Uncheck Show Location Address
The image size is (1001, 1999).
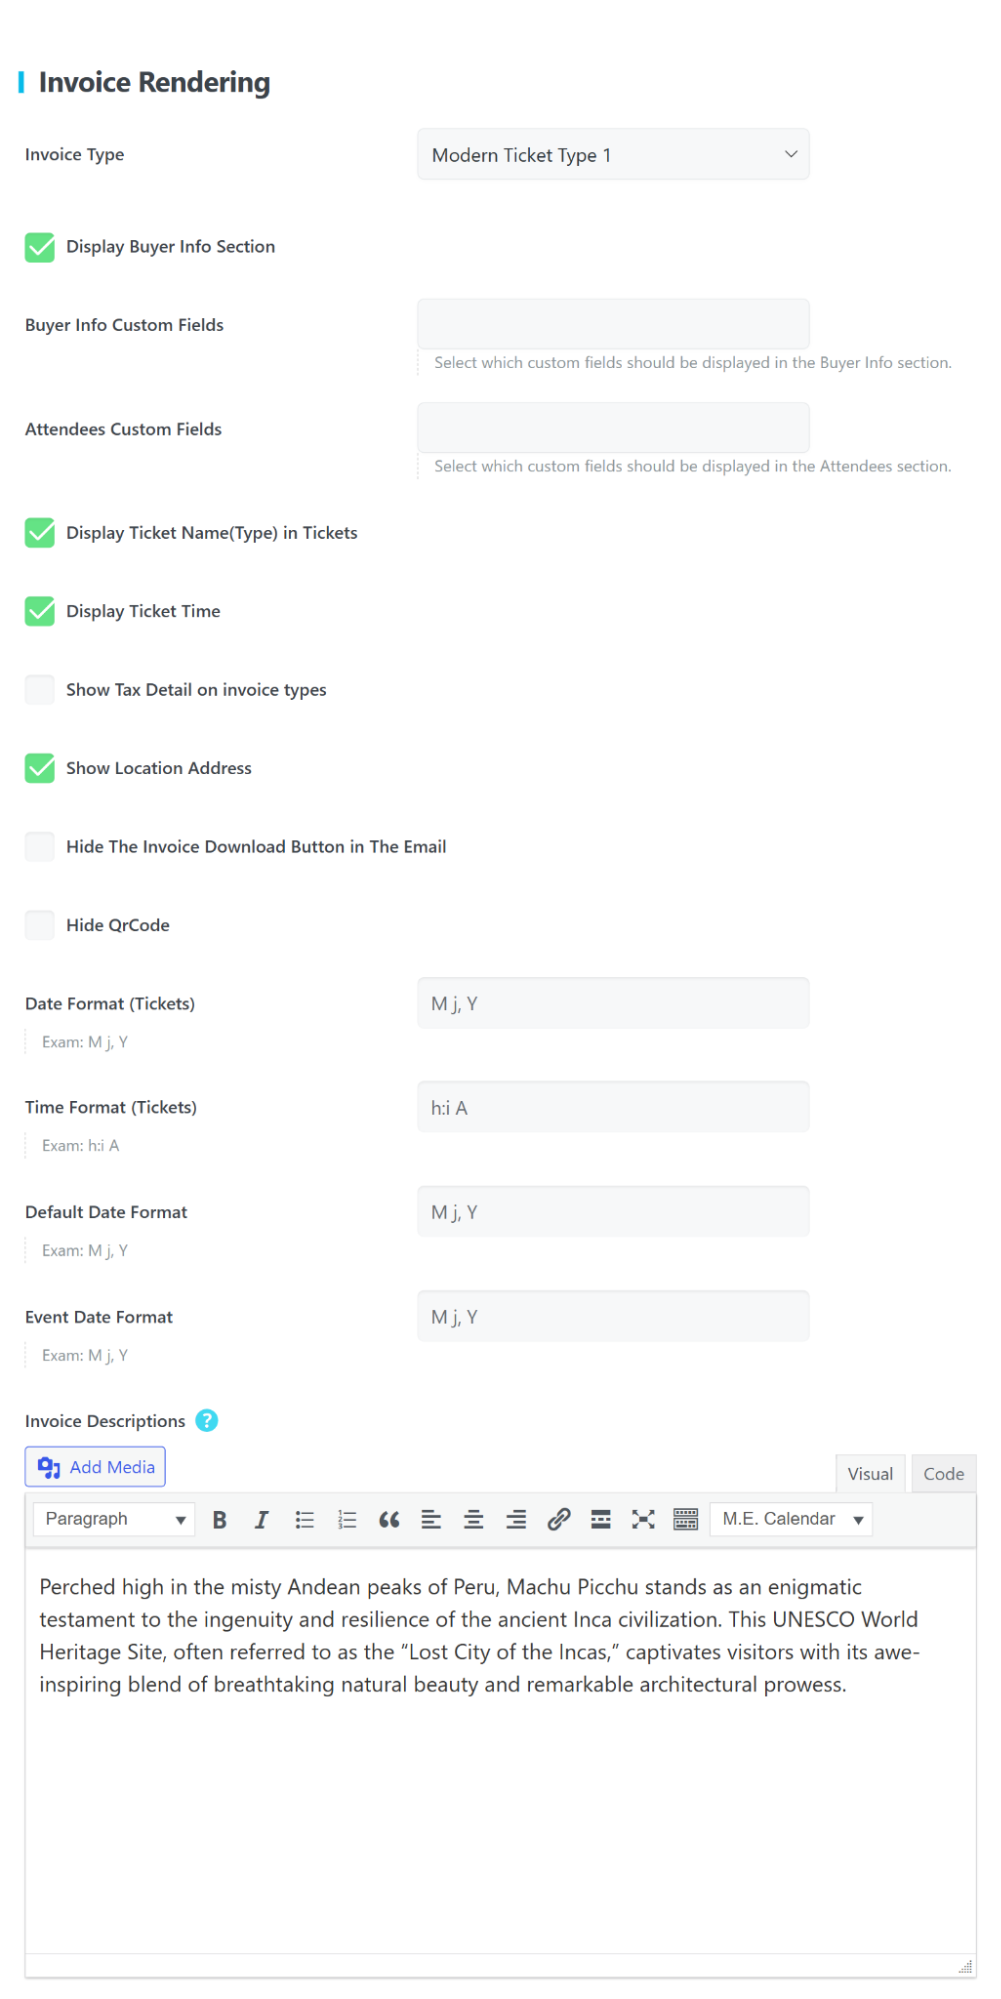(x=39, y=768)
